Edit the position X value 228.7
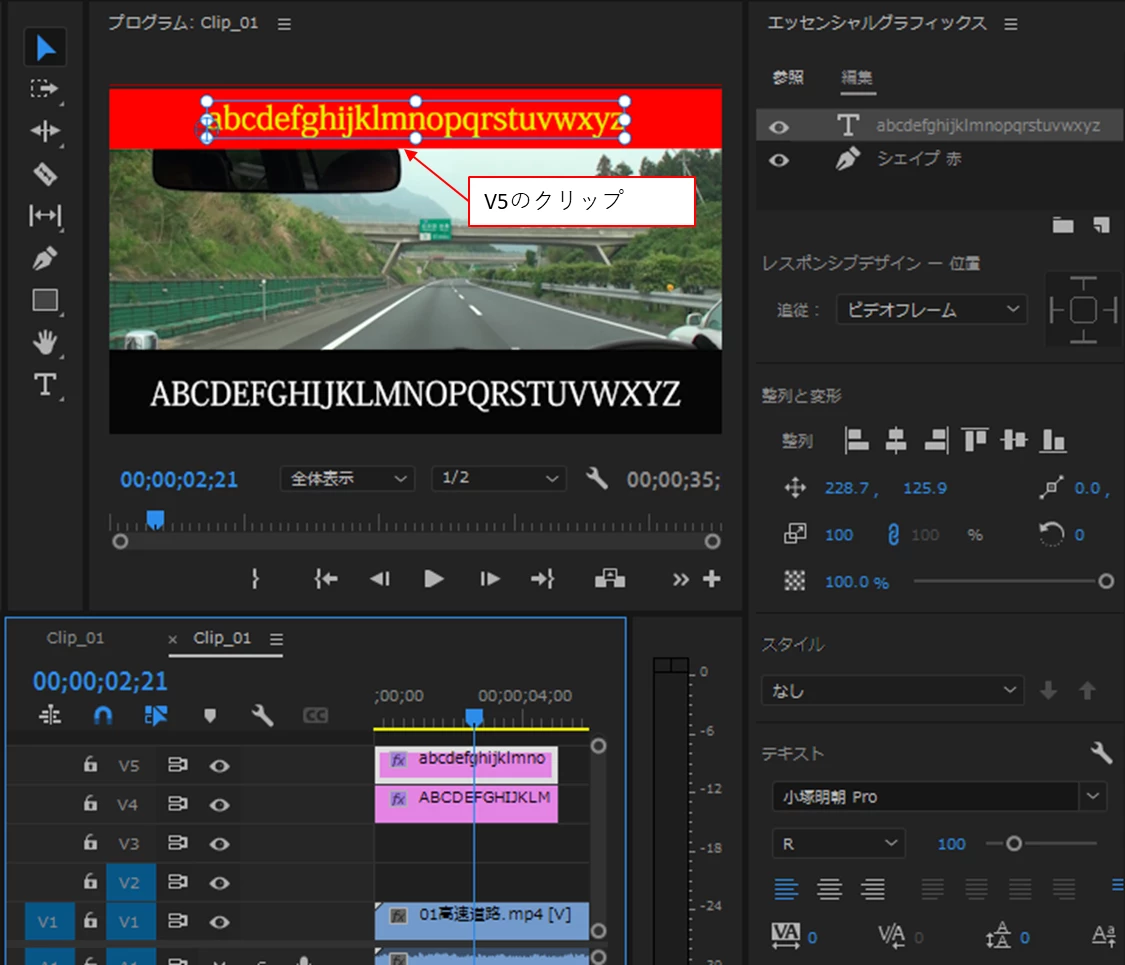1125x965 pixels. pyautogui.click(x=847, y=488)
